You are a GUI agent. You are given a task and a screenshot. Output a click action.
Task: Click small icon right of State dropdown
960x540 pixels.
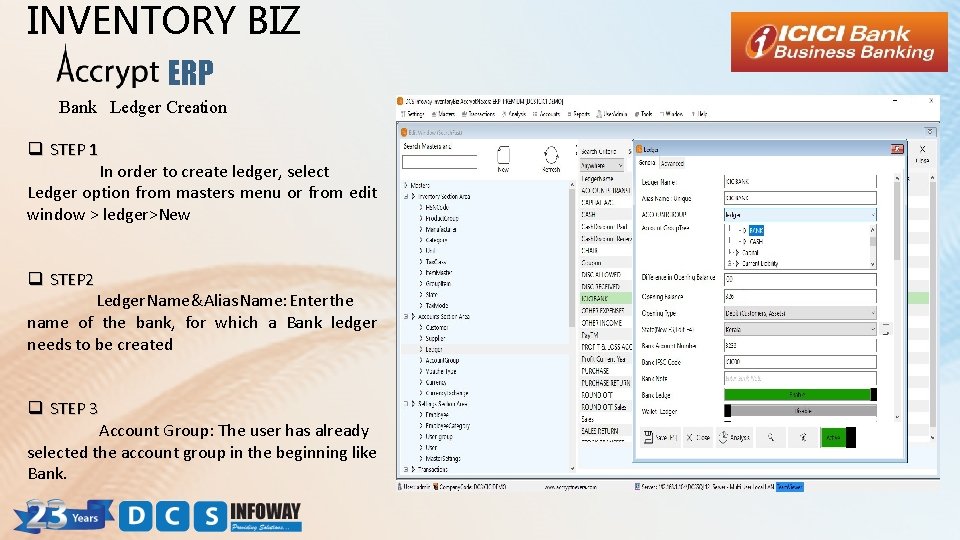(x=885, y=329)
